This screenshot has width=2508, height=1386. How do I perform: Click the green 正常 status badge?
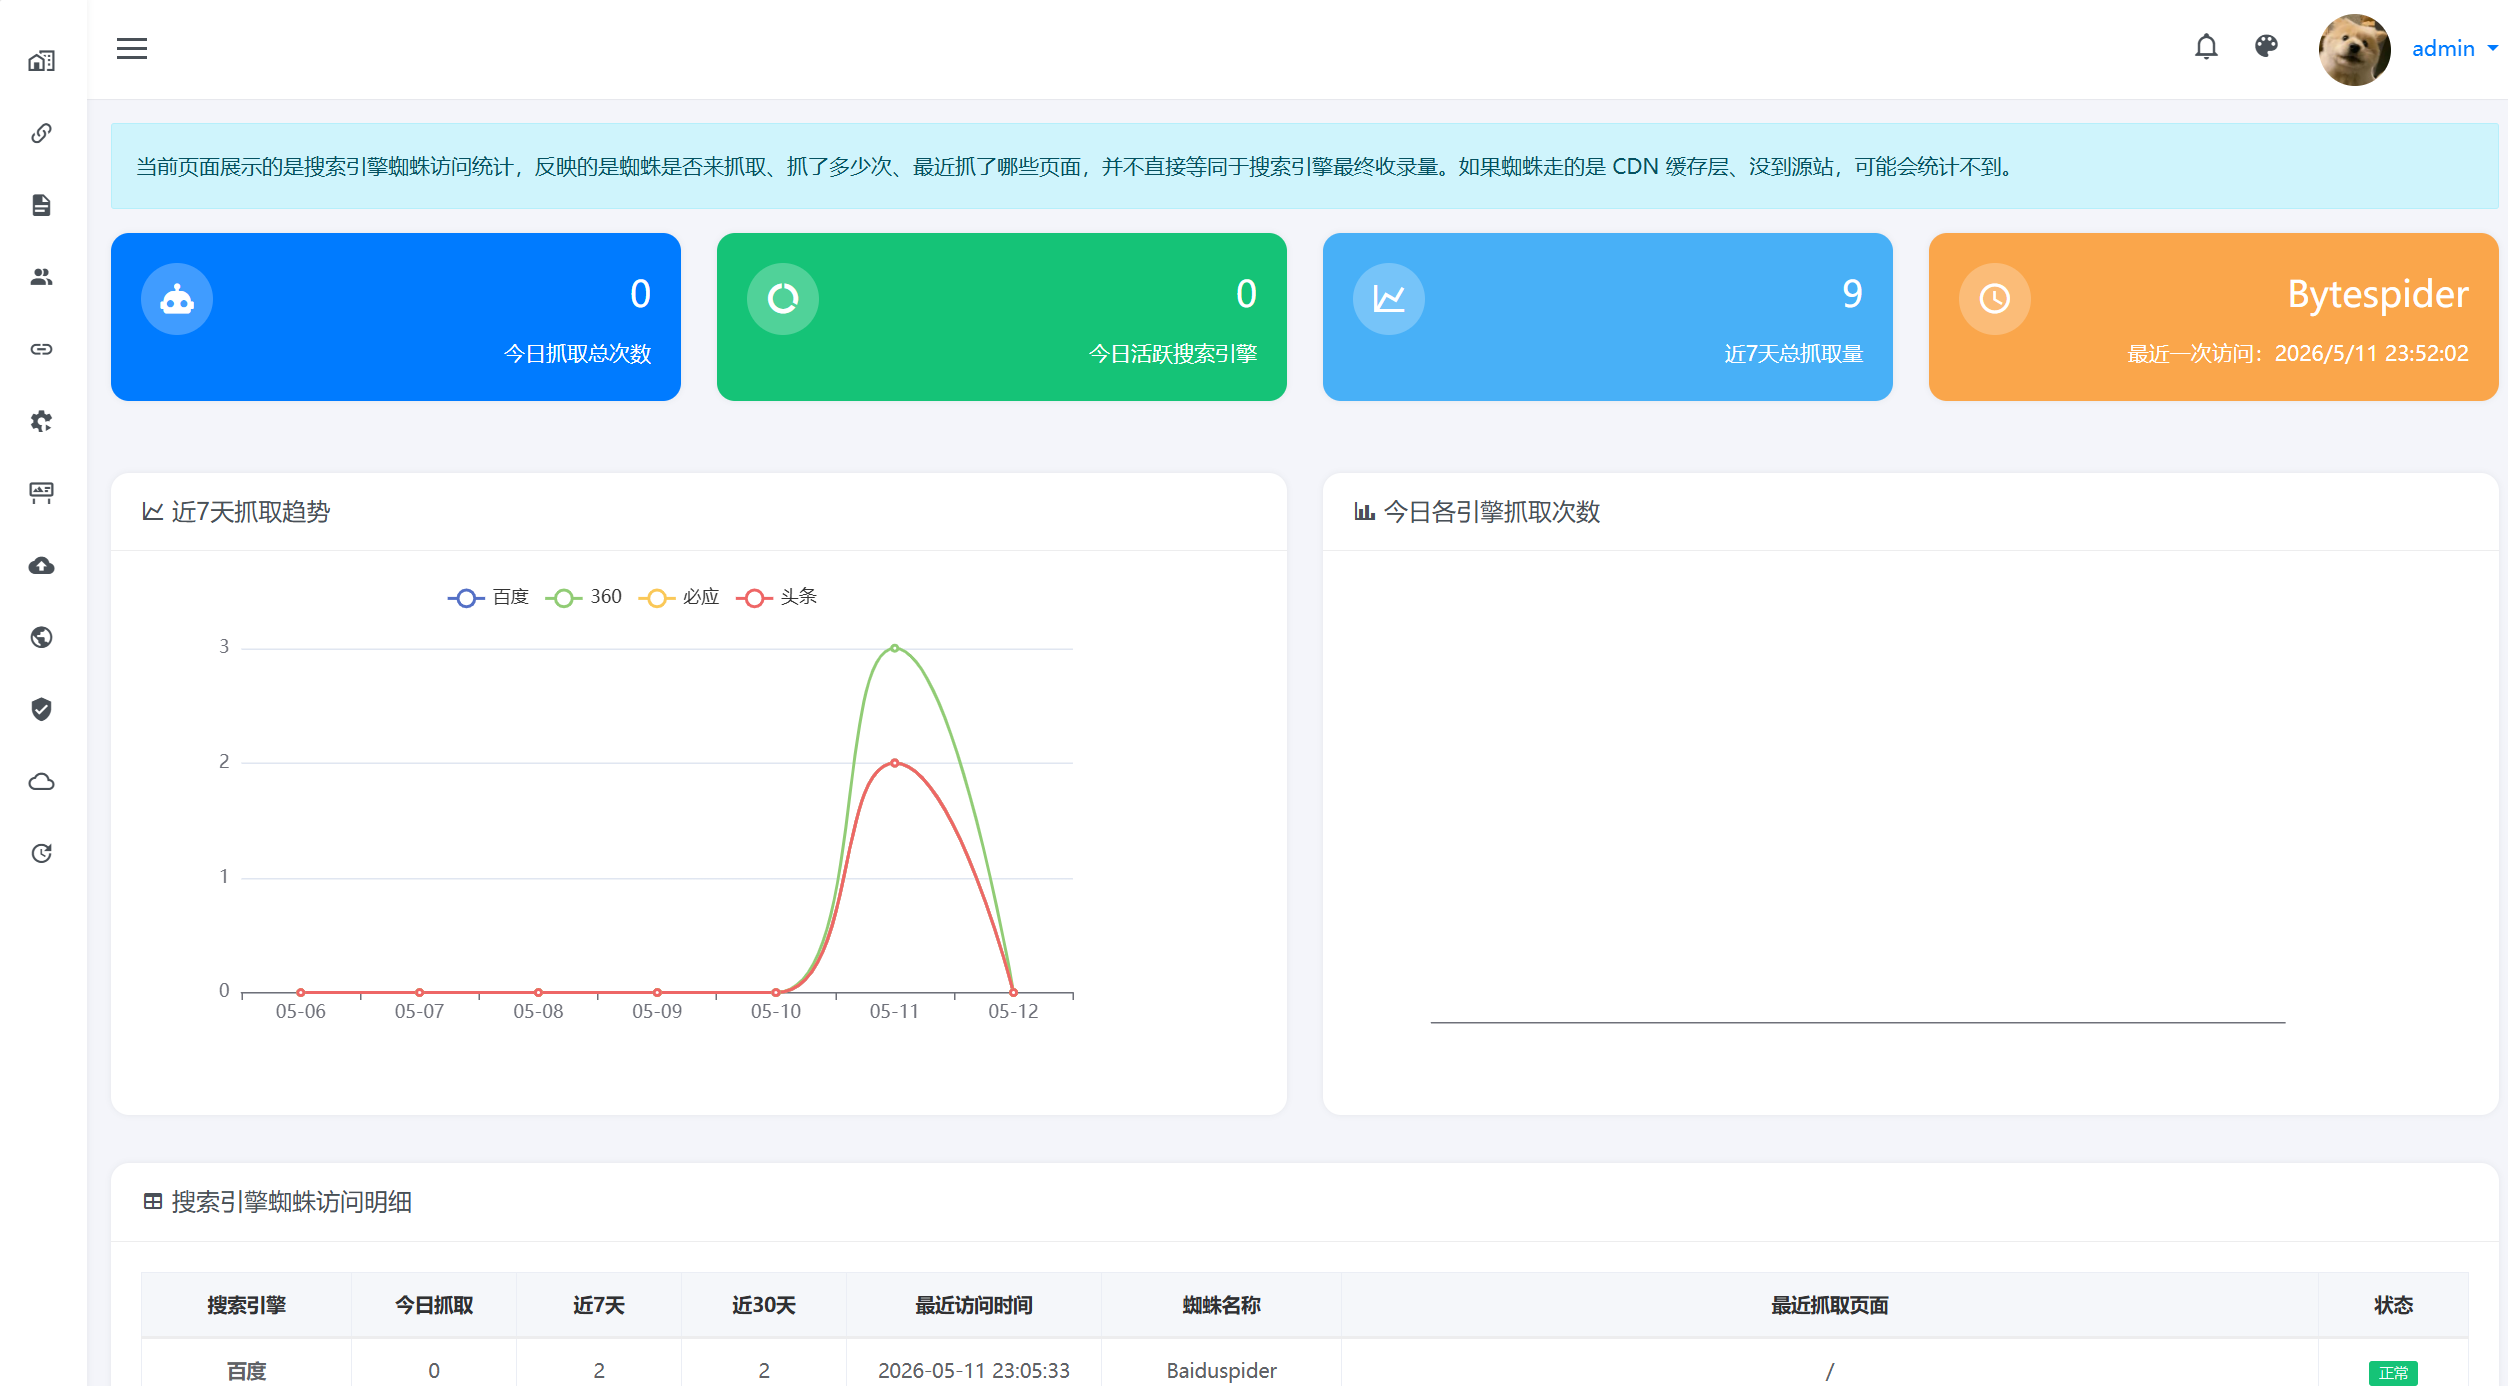2393,1373
